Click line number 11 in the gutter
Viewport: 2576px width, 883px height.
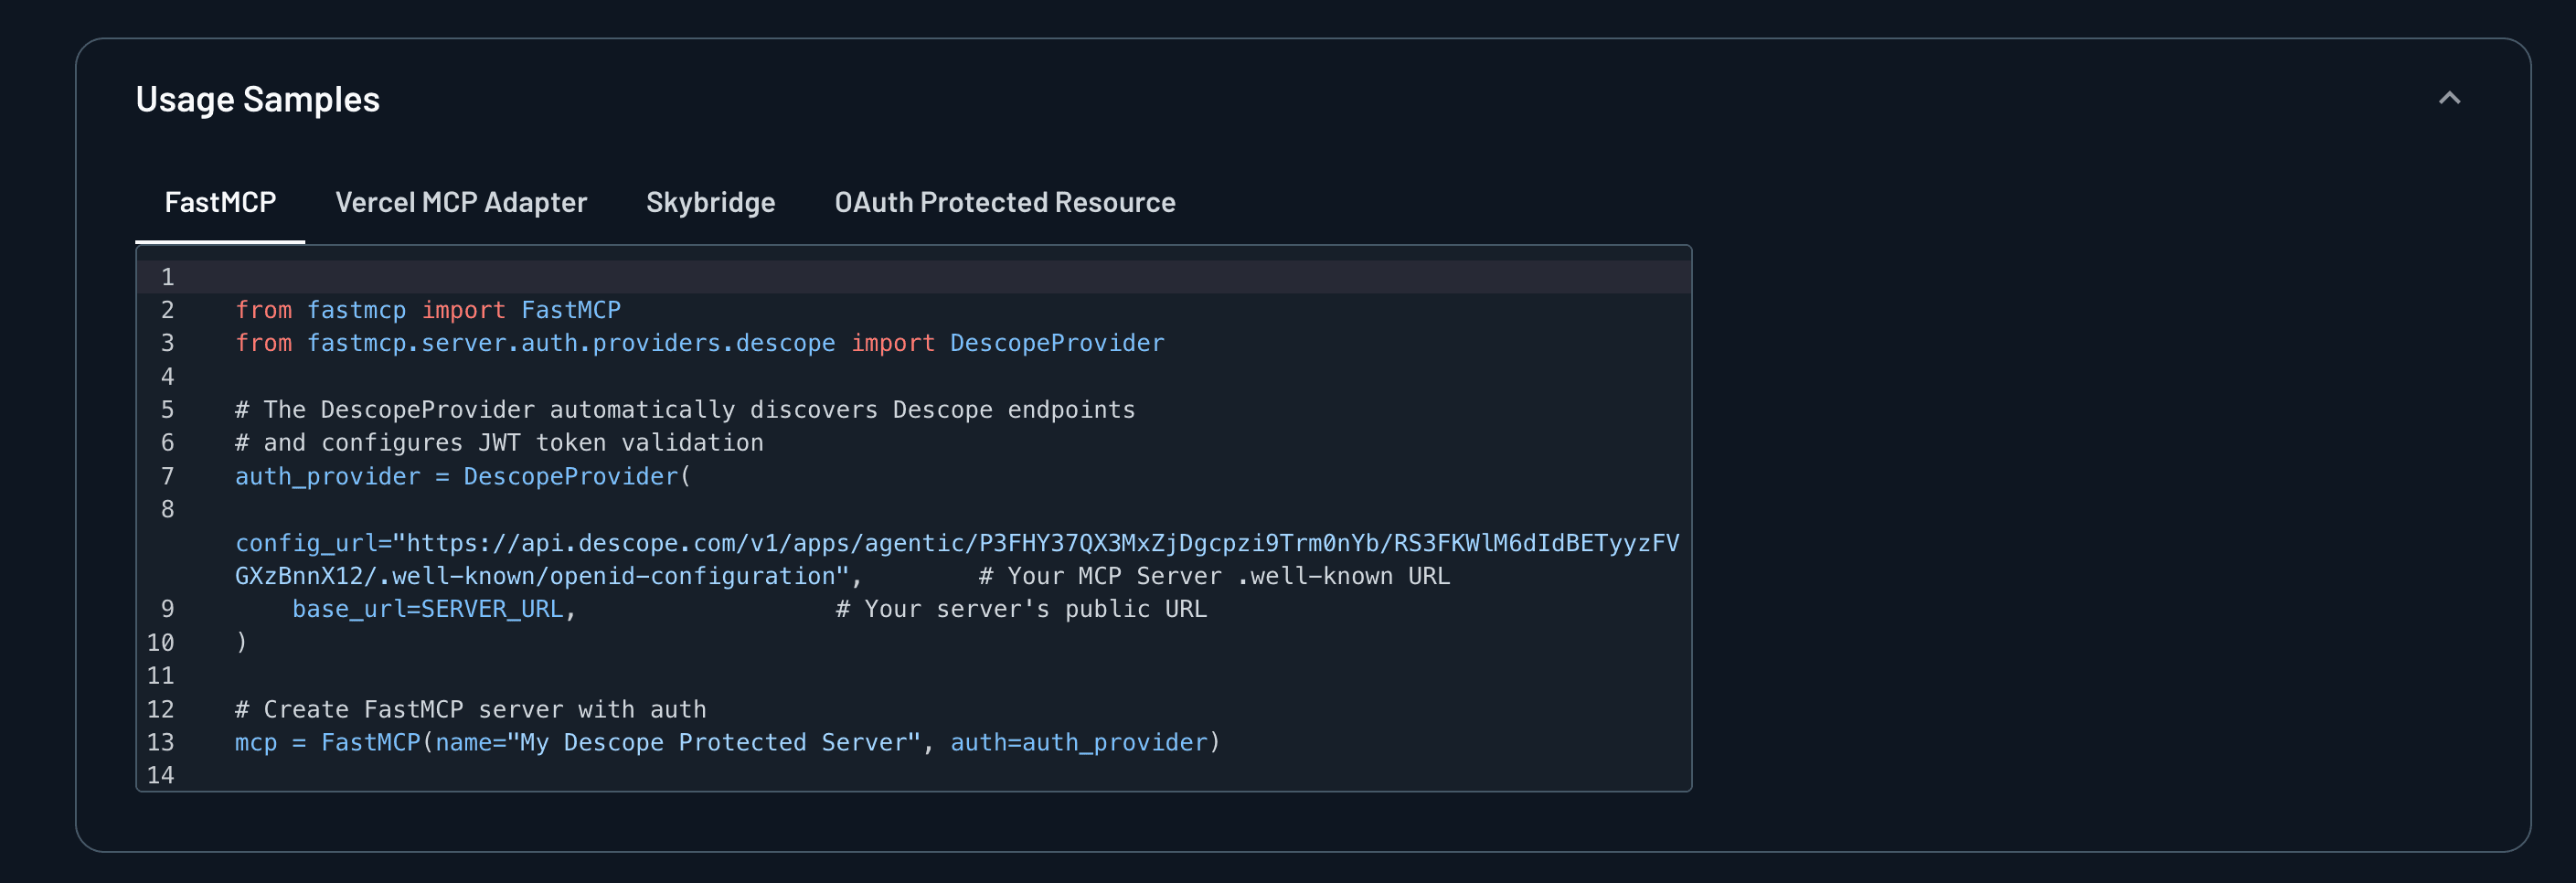pyautogui.click(x=160, y=675)
